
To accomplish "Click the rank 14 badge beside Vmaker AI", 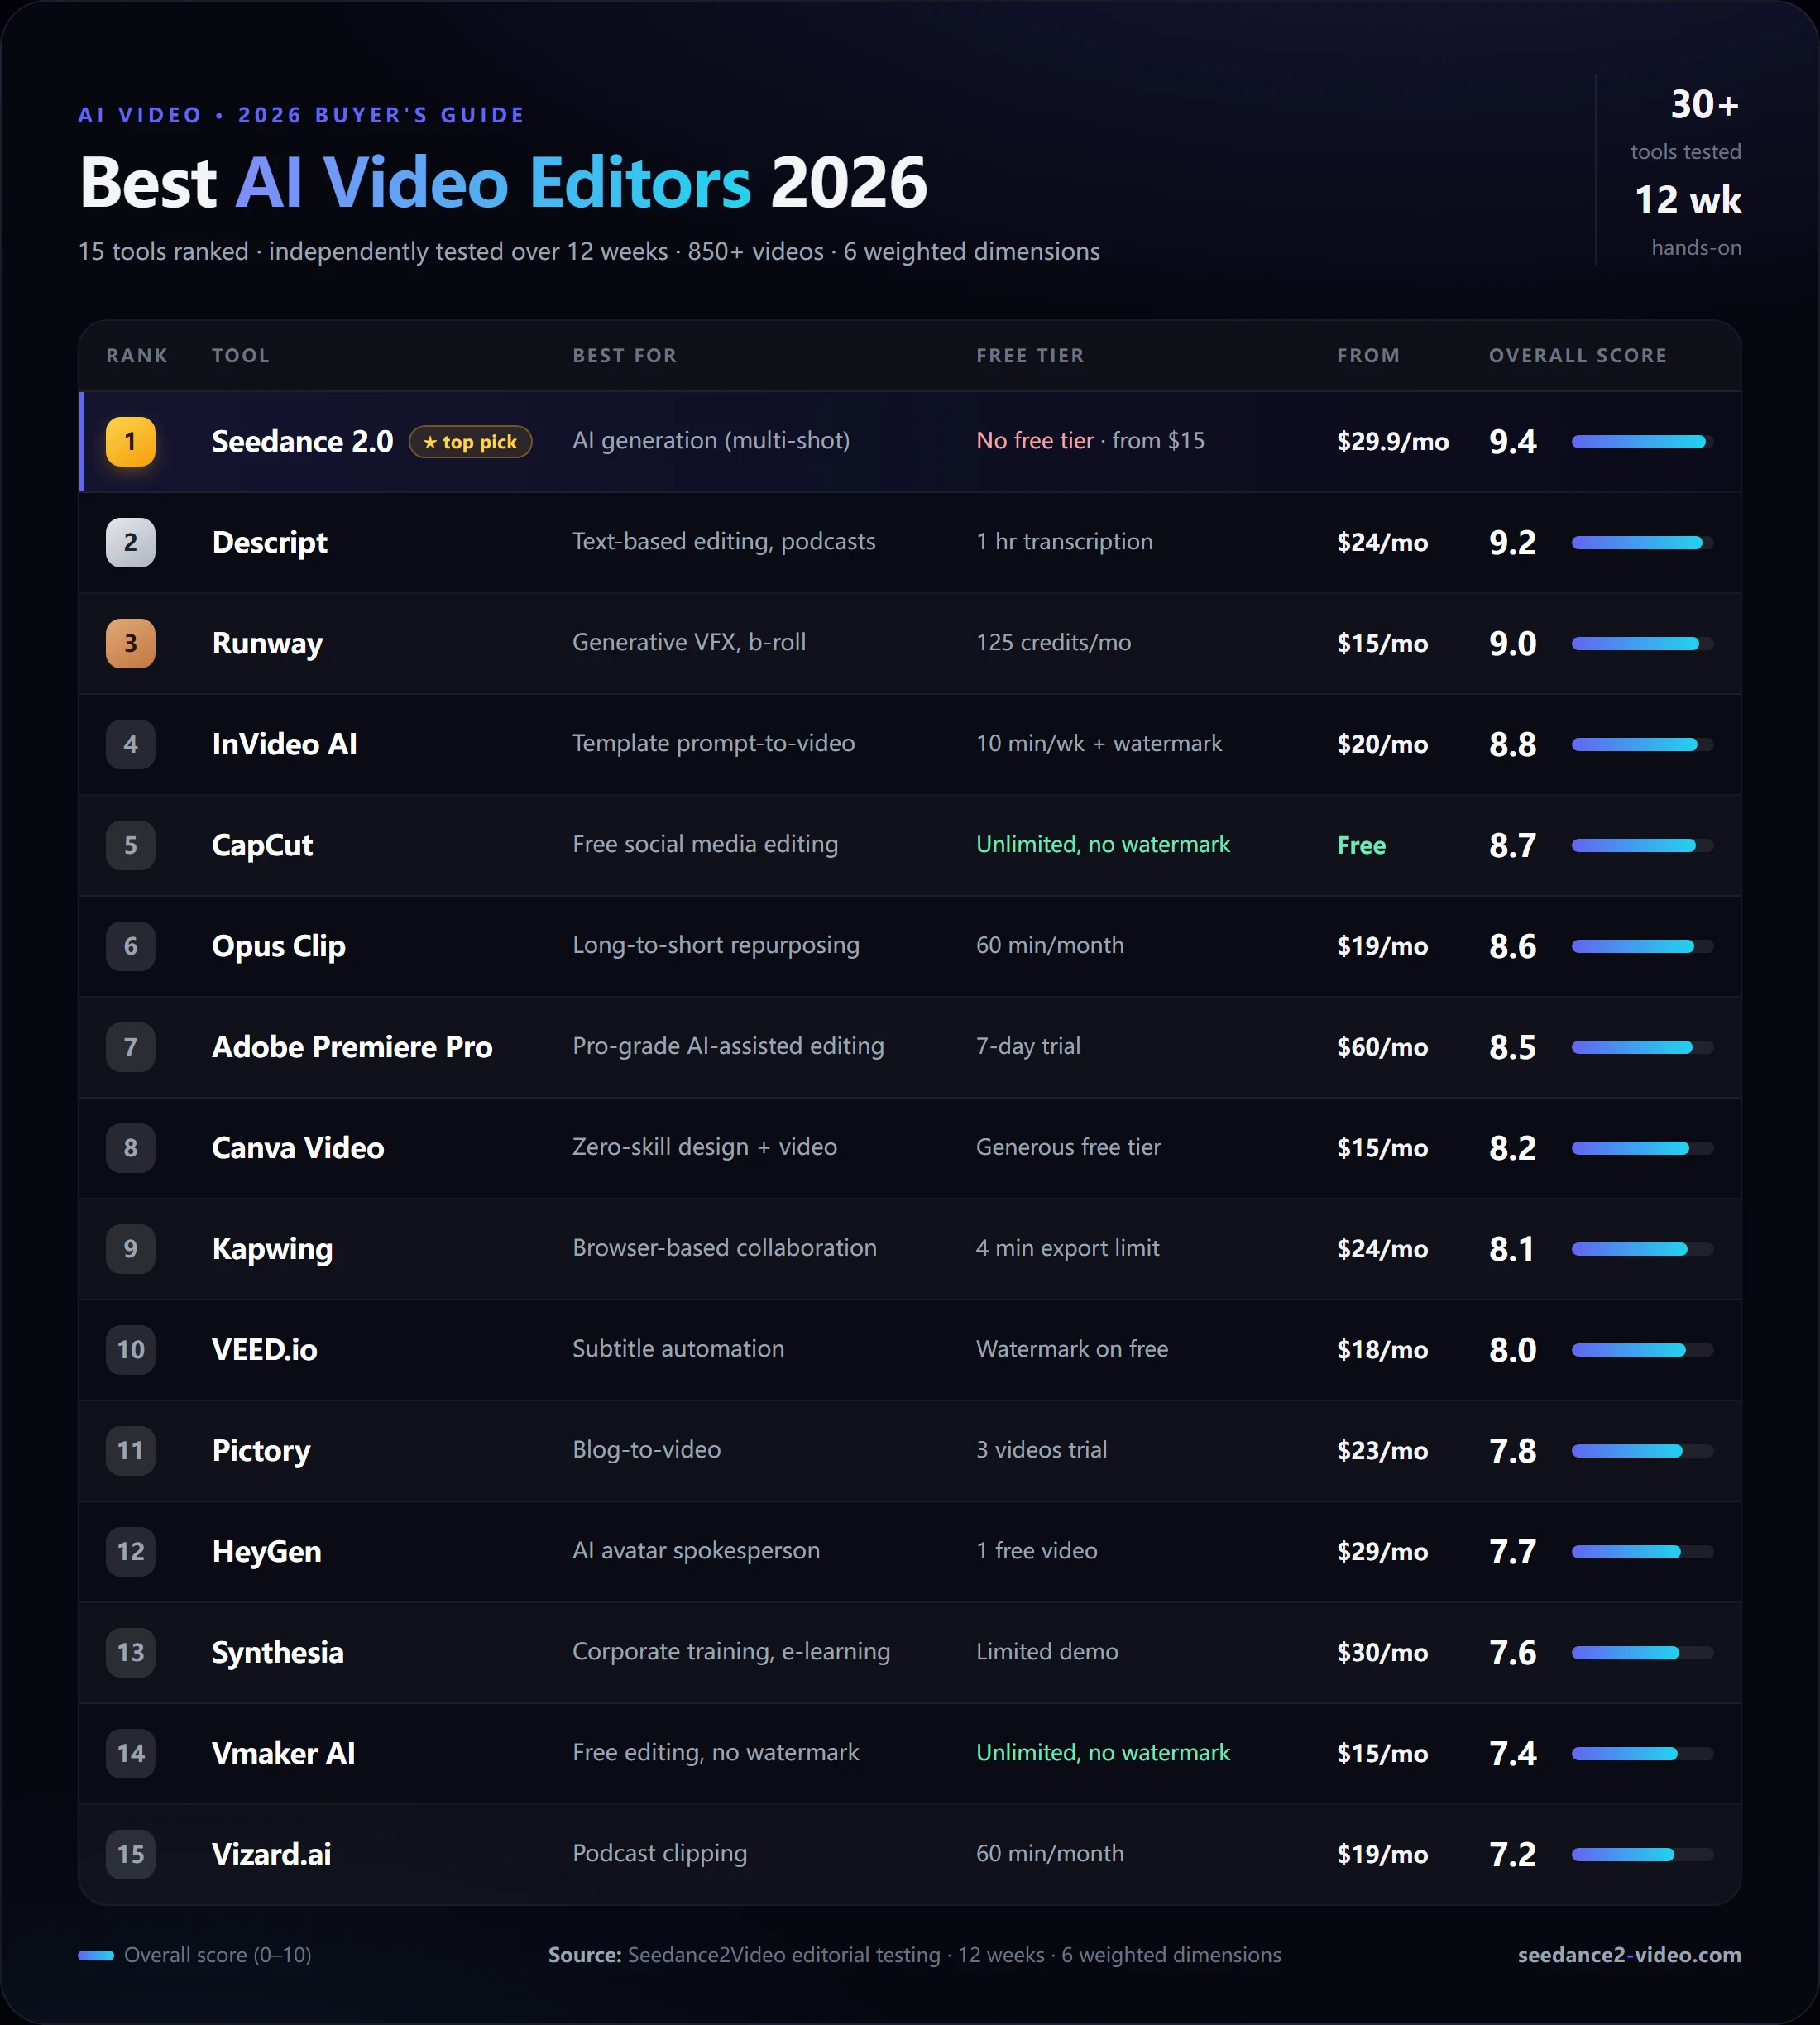I will [131, 1755].
